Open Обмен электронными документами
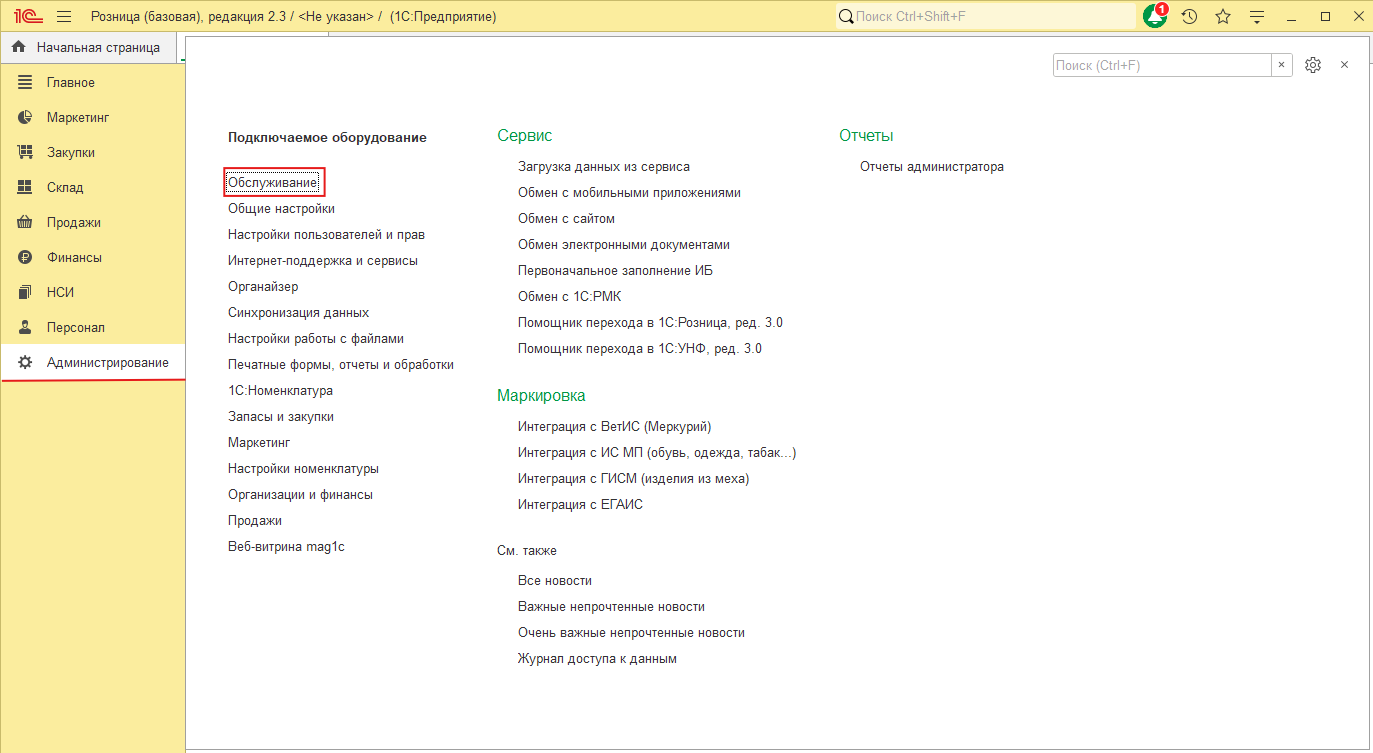The width and height of the screenshot is (1373, 753). click(x=624, y=245)
